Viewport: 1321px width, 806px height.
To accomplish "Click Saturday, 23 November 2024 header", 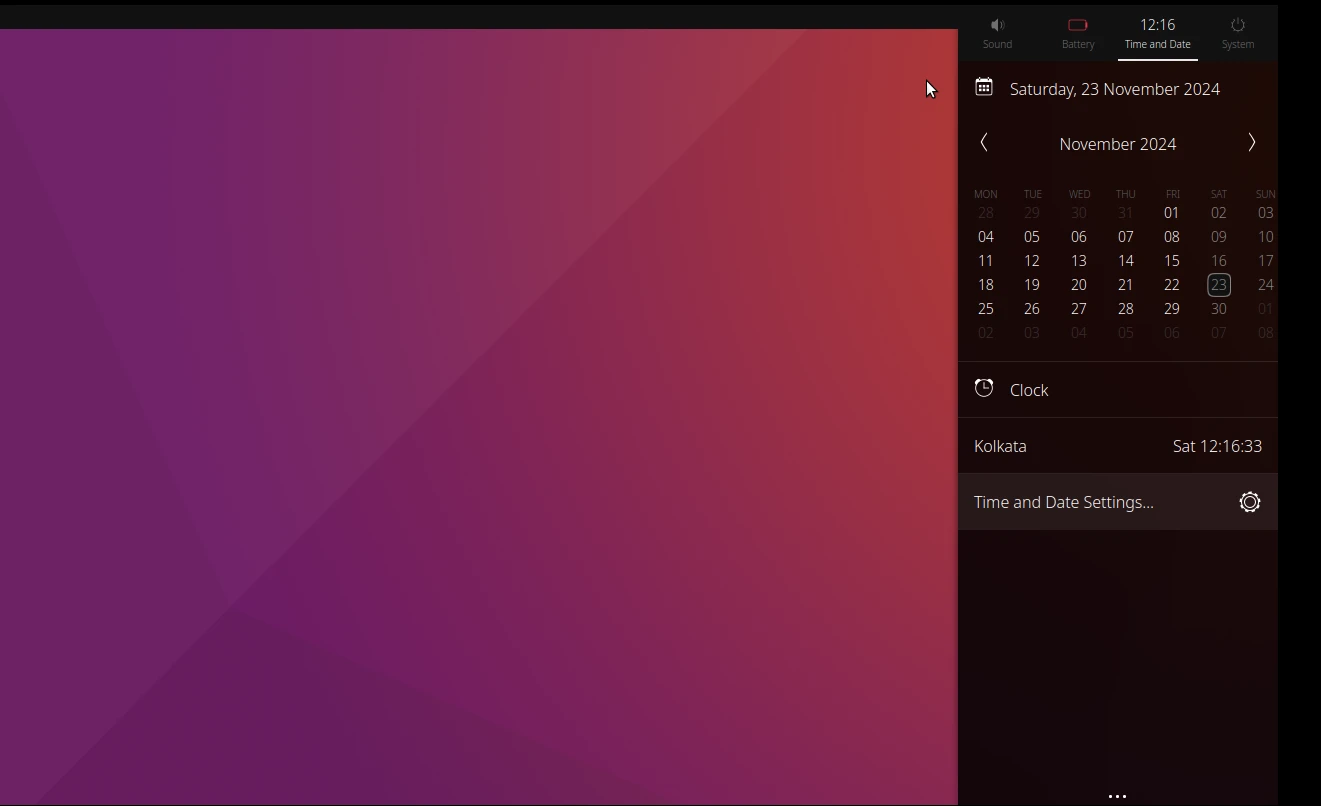I will click(x=1114, y=89).
